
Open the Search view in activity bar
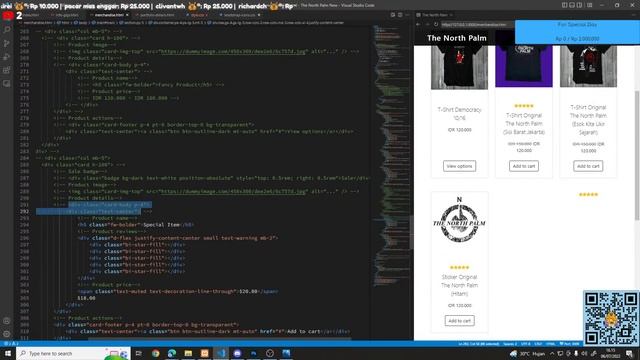(x=7, y=30)
